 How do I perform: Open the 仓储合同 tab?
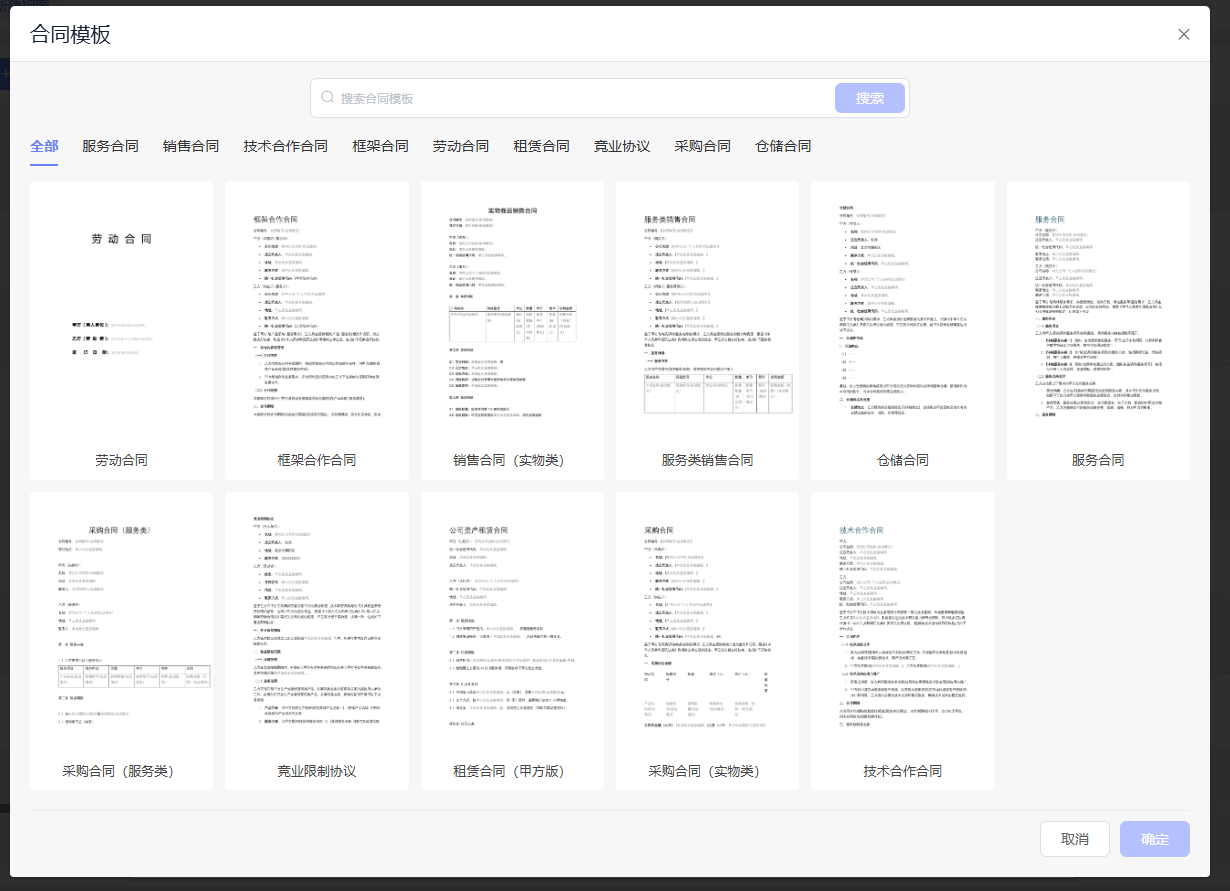pos(783,146)
